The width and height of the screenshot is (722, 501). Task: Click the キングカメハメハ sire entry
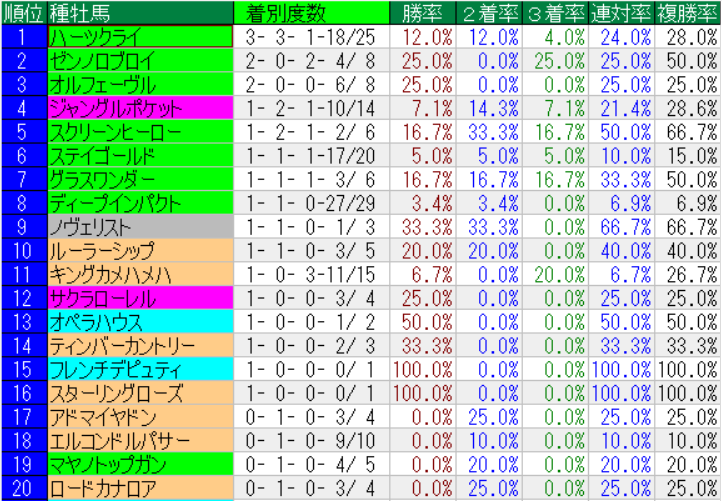pyautogui.click(x=140, y=274)
